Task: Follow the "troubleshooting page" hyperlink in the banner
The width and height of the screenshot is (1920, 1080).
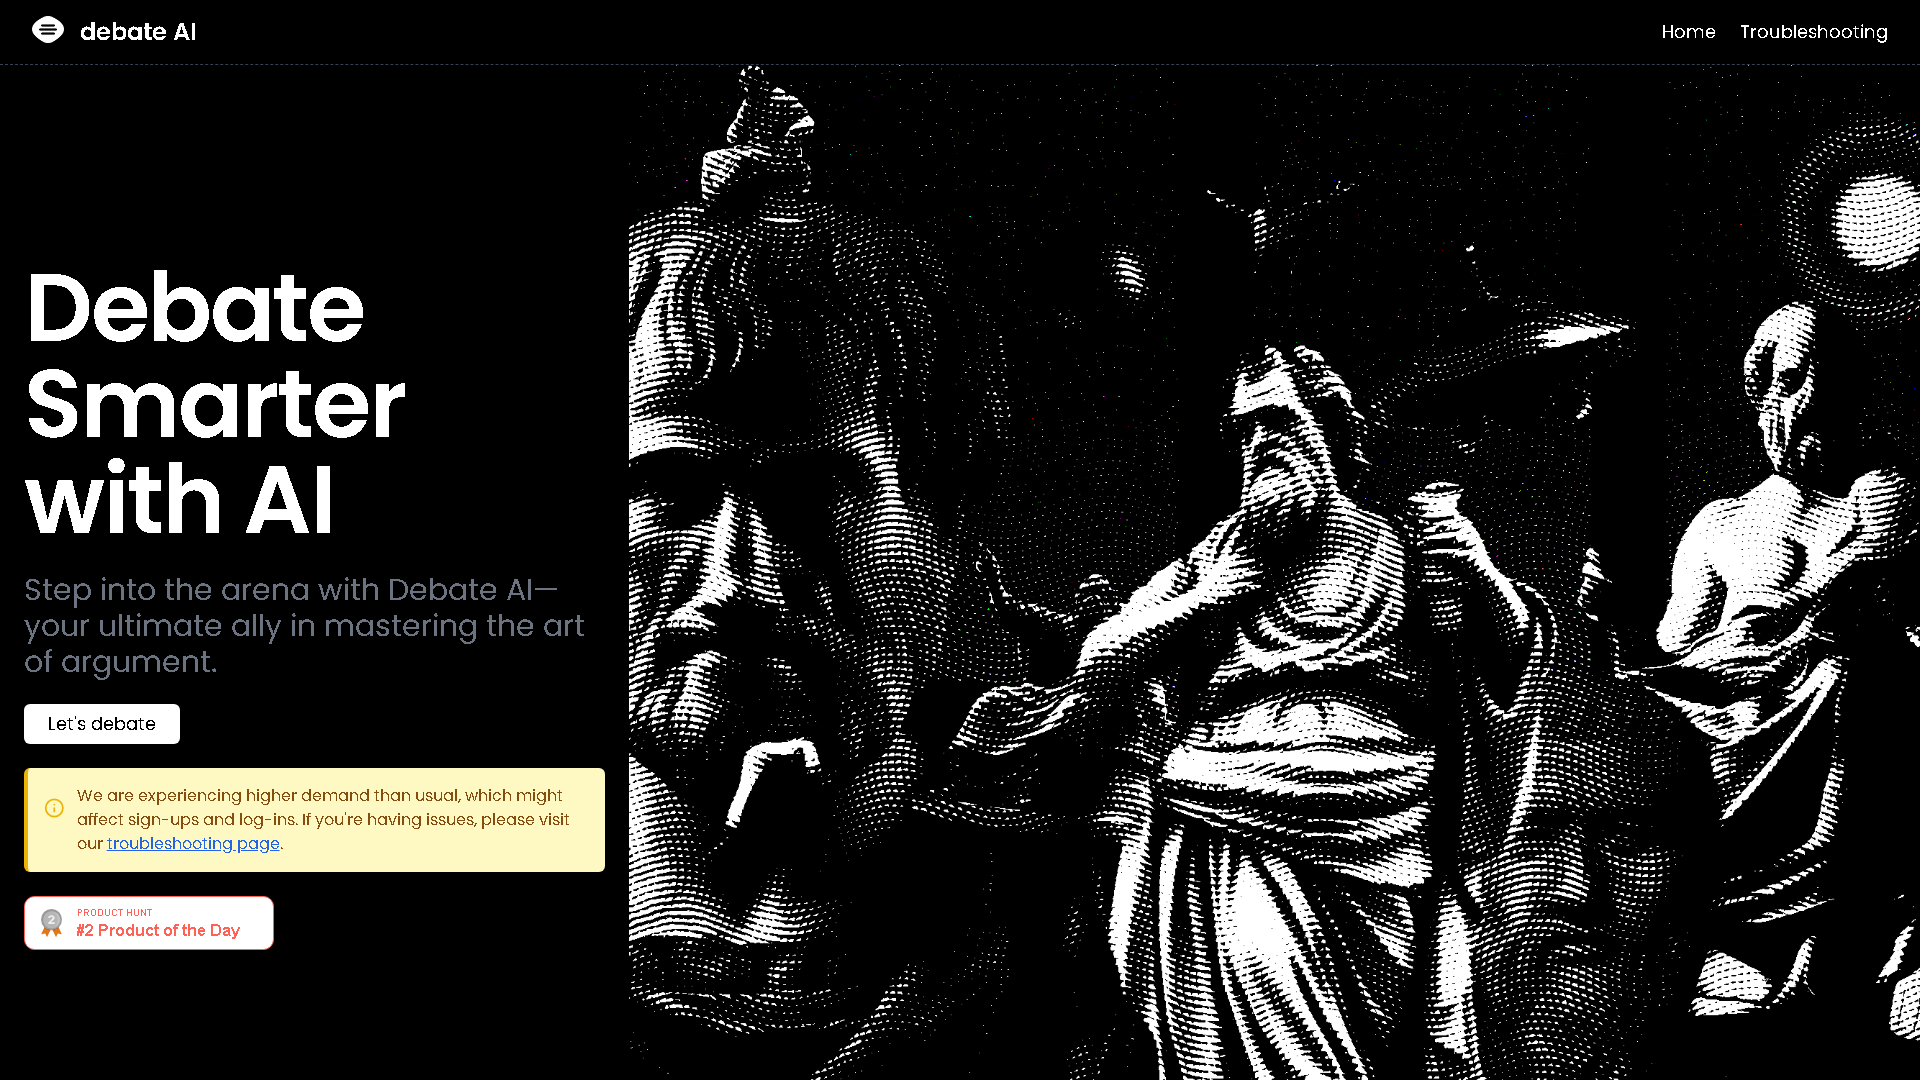Action: (192, 844)
